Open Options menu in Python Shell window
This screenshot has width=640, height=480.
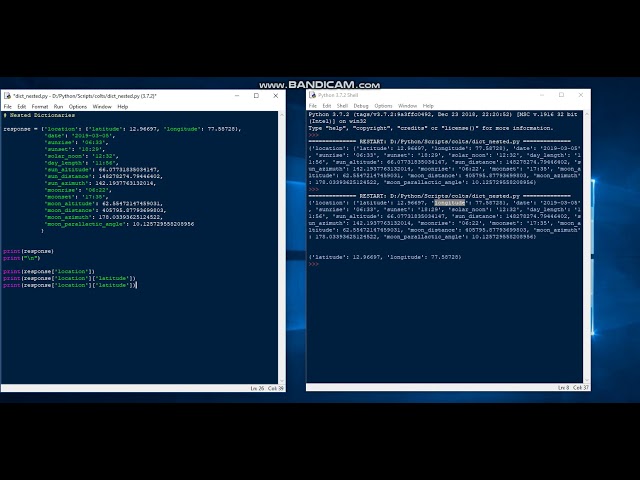click(383, 106)
